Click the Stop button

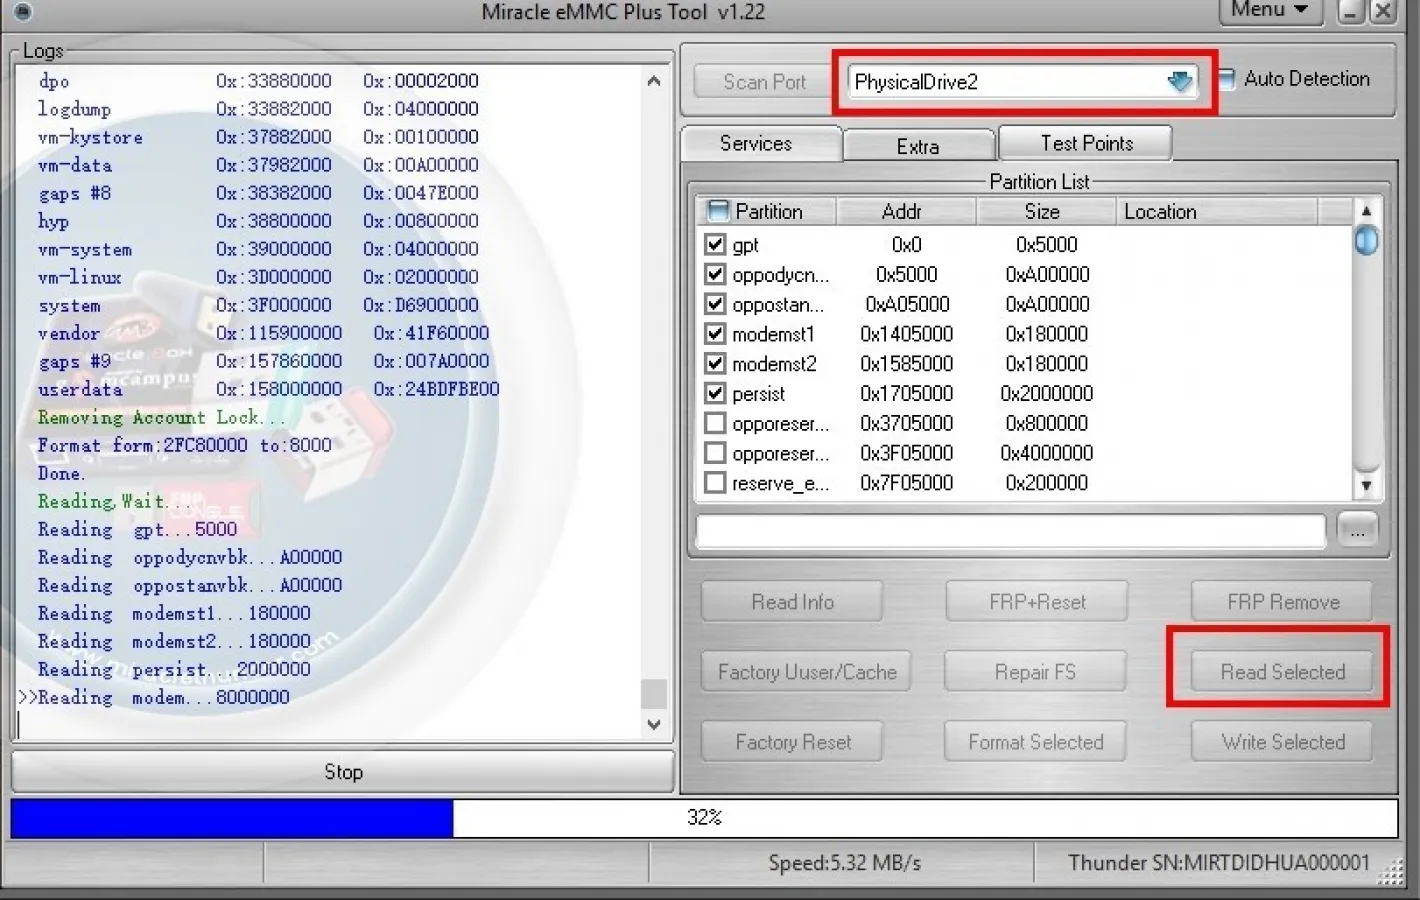pos(343,772)
